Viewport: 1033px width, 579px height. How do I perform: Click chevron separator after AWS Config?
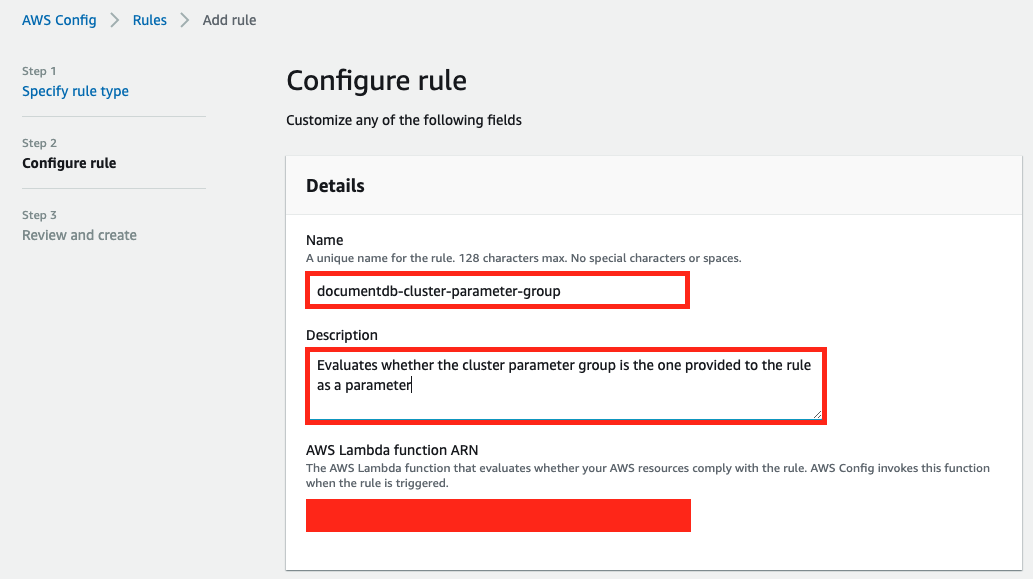tap(115, 20)
